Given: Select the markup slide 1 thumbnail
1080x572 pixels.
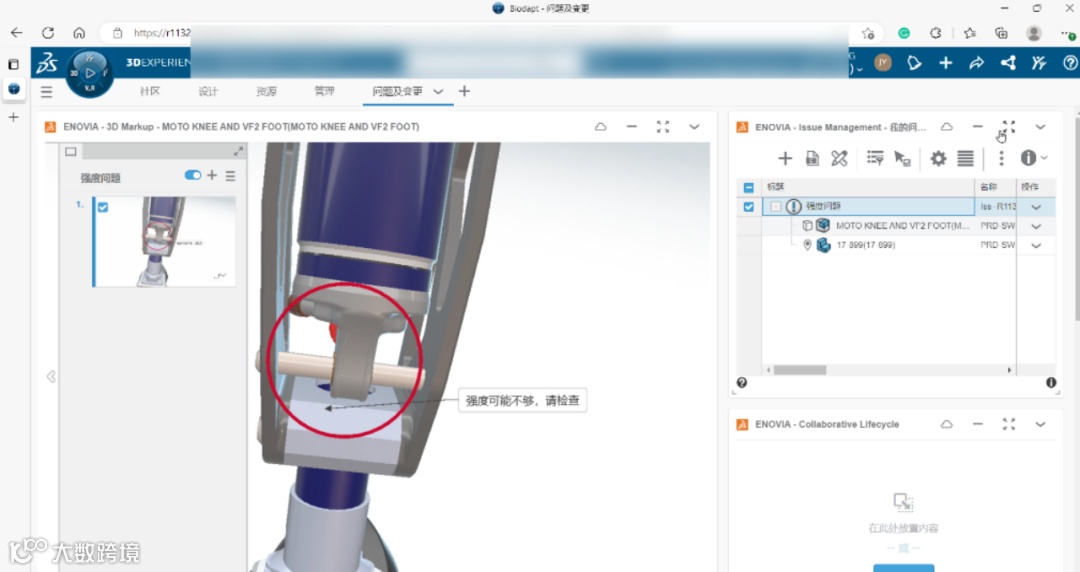Looking at the screenshot, I should point(165,241).
